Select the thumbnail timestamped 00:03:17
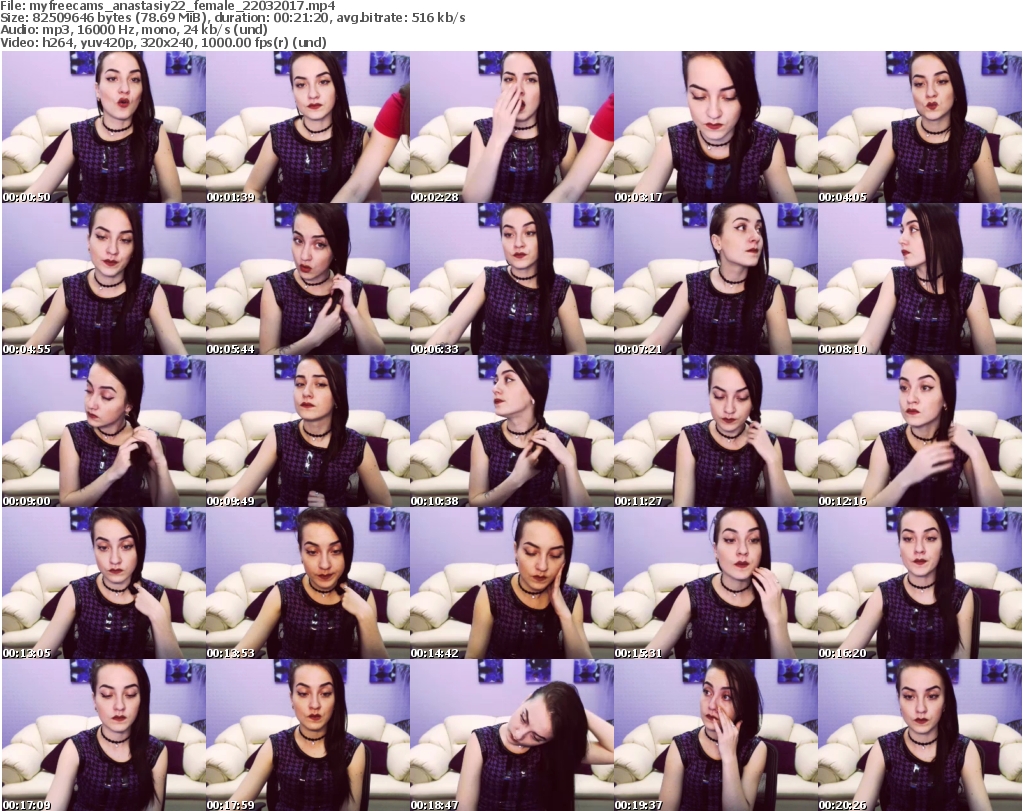Viewport: 1024px width, 811px height. pos(716,127)
